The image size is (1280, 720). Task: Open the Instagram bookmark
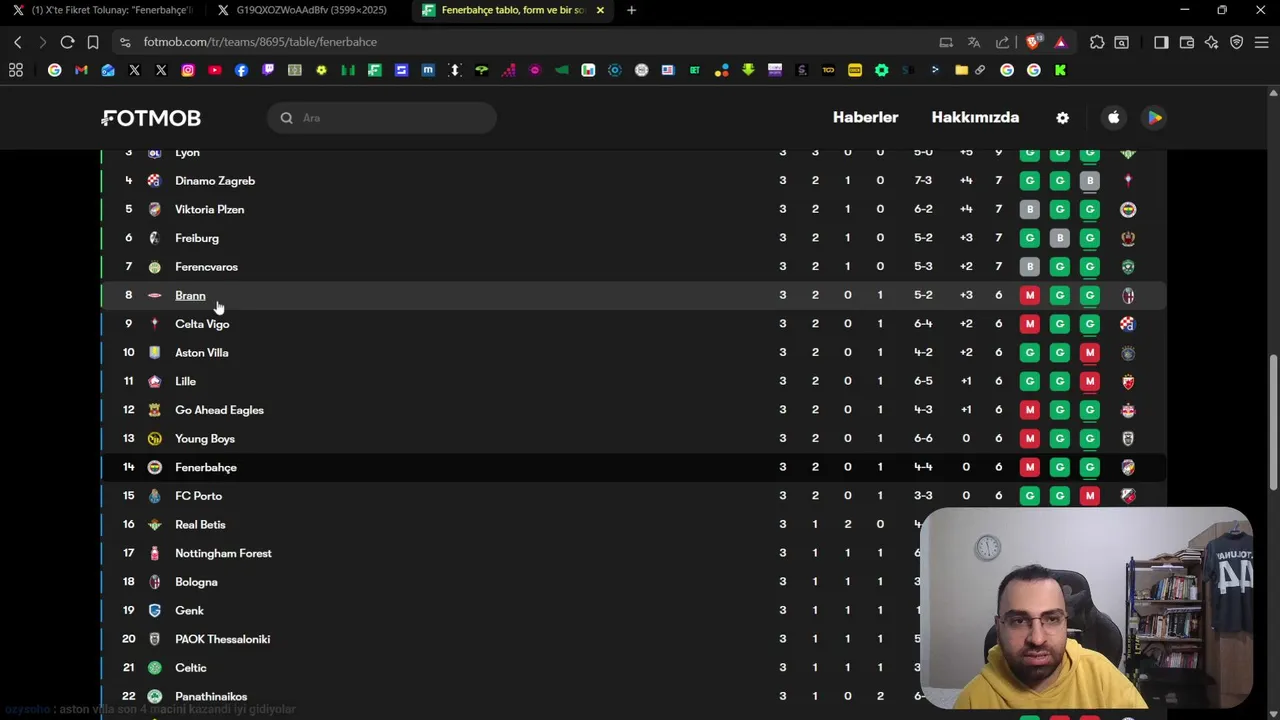[x=188, y=70]
